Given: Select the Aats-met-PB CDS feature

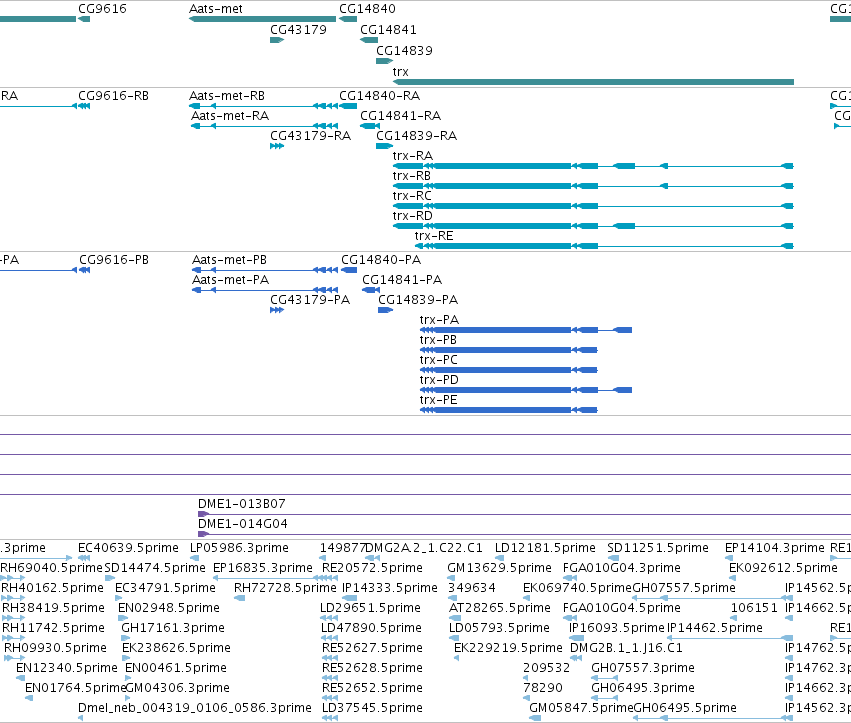Looking at the screenshot, I should click(x=265, y=270).
